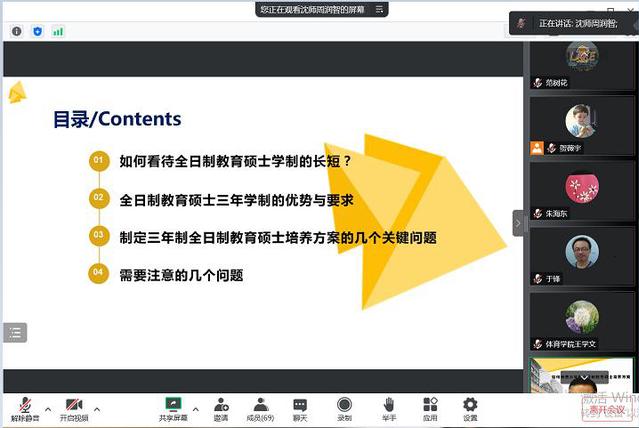Check the green network signal icon

tap(58, 31)
